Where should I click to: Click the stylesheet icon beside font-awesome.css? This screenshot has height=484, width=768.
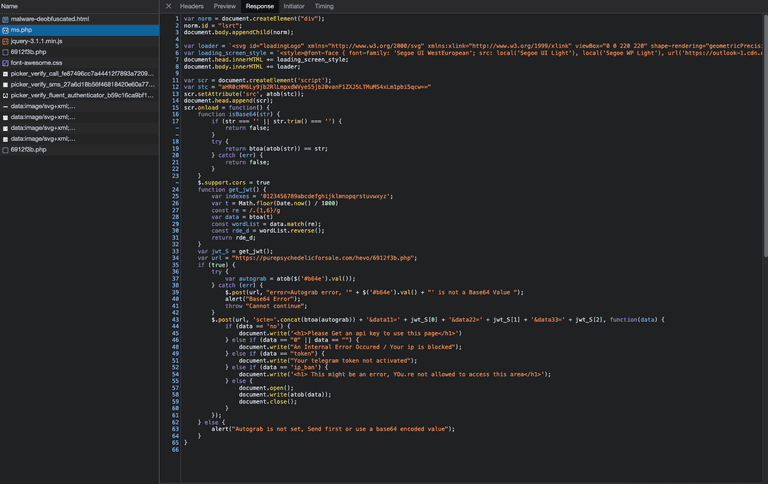coord(5,63)
